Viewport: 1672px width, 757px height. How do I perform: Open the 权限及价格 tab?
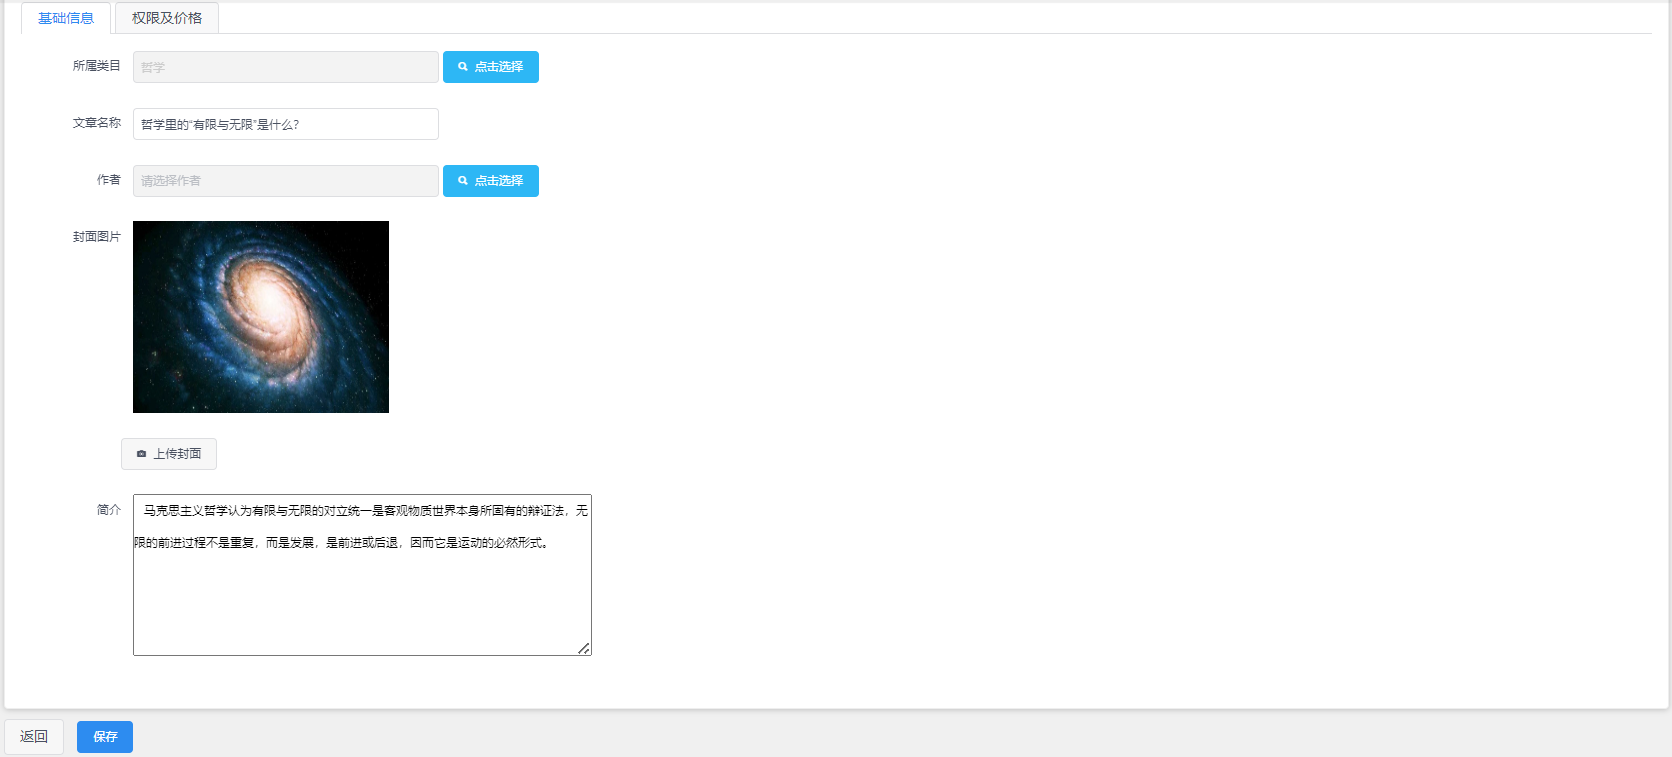click(x=167, y=18)
